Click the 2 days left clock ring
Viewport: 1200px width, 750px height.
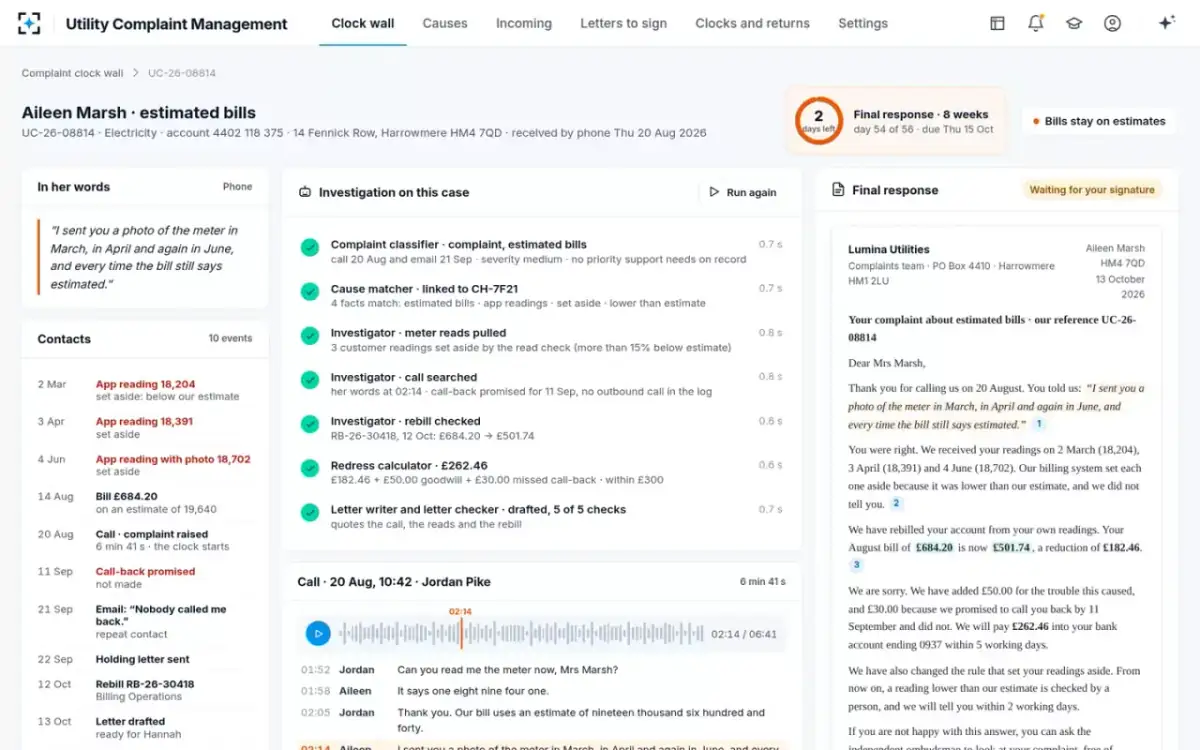pos(818,121)
